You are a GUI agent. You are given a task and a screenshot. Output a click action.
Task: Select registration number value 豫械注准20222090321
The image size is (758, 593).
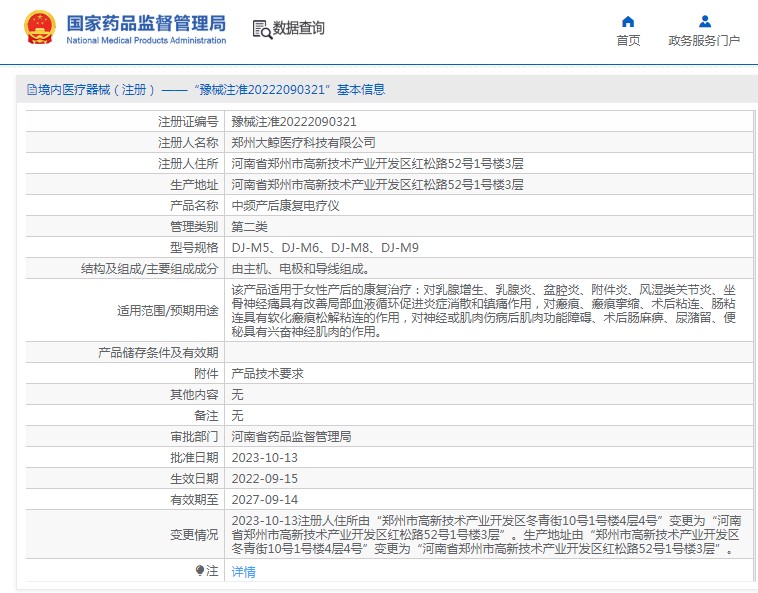point(294,122)
